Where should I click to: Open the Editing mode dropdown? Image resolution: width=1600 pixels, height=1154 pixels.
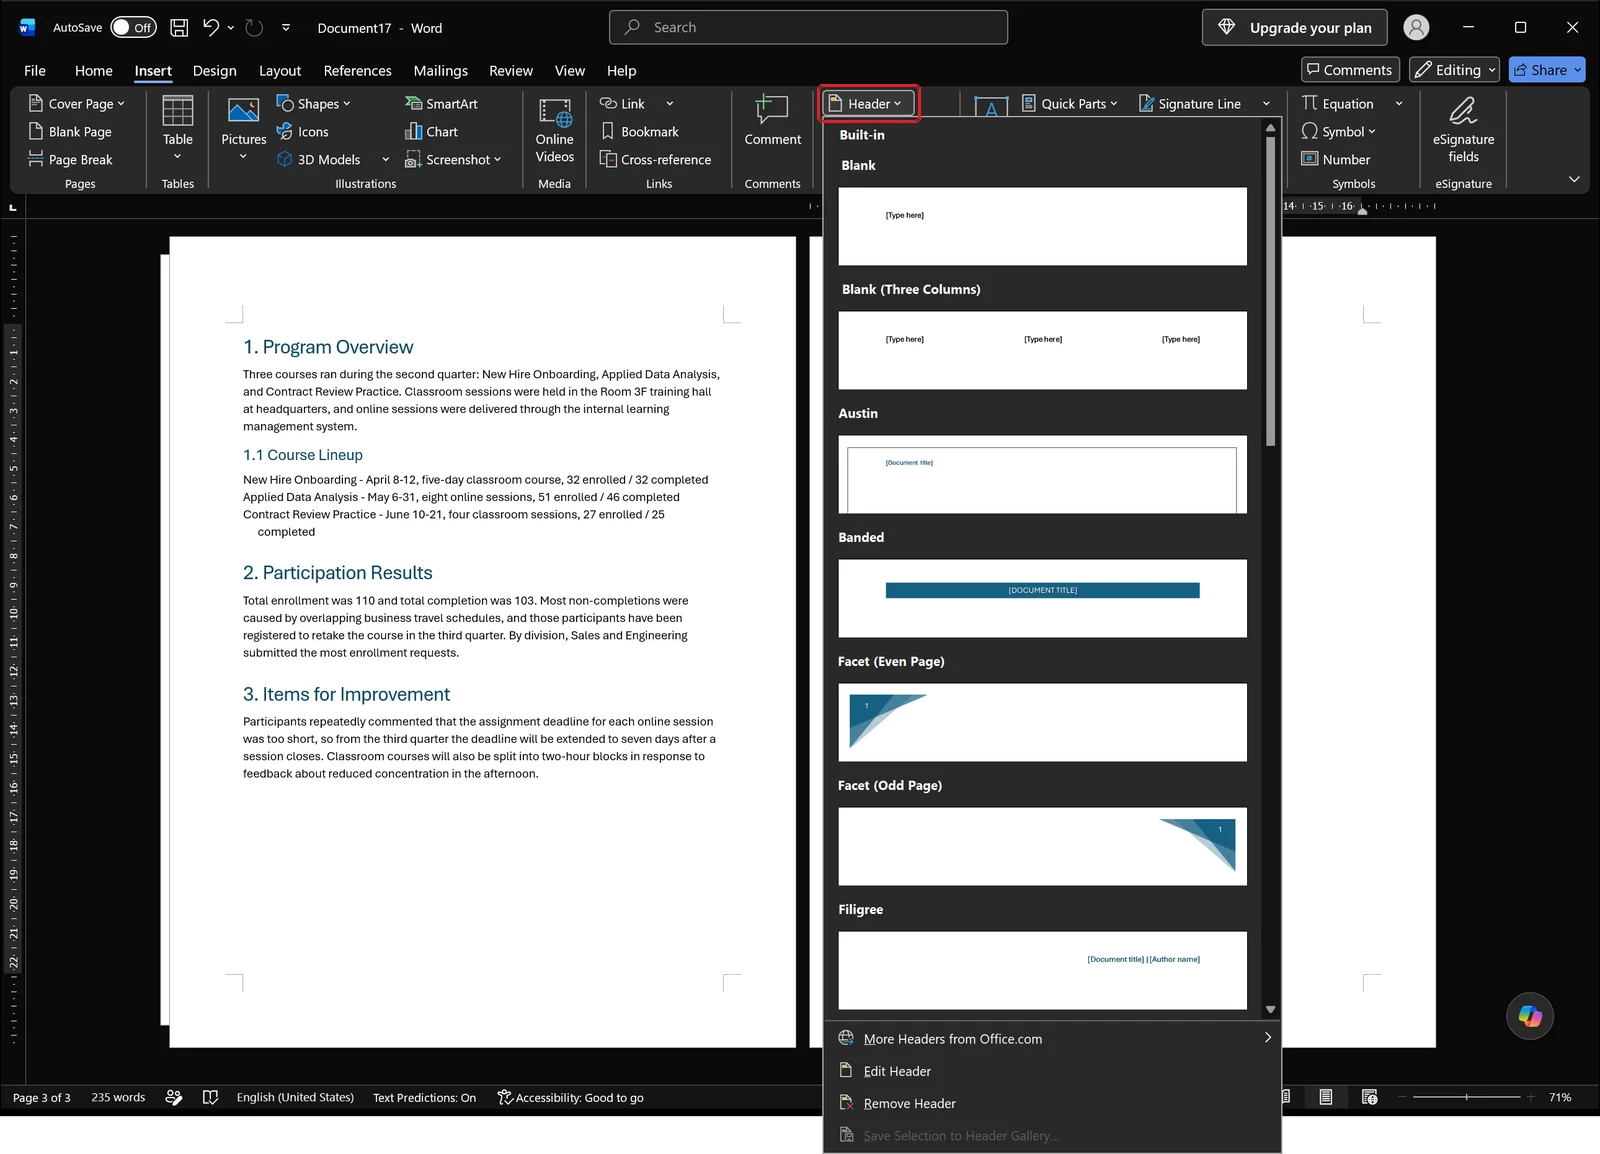(1455, 70)
